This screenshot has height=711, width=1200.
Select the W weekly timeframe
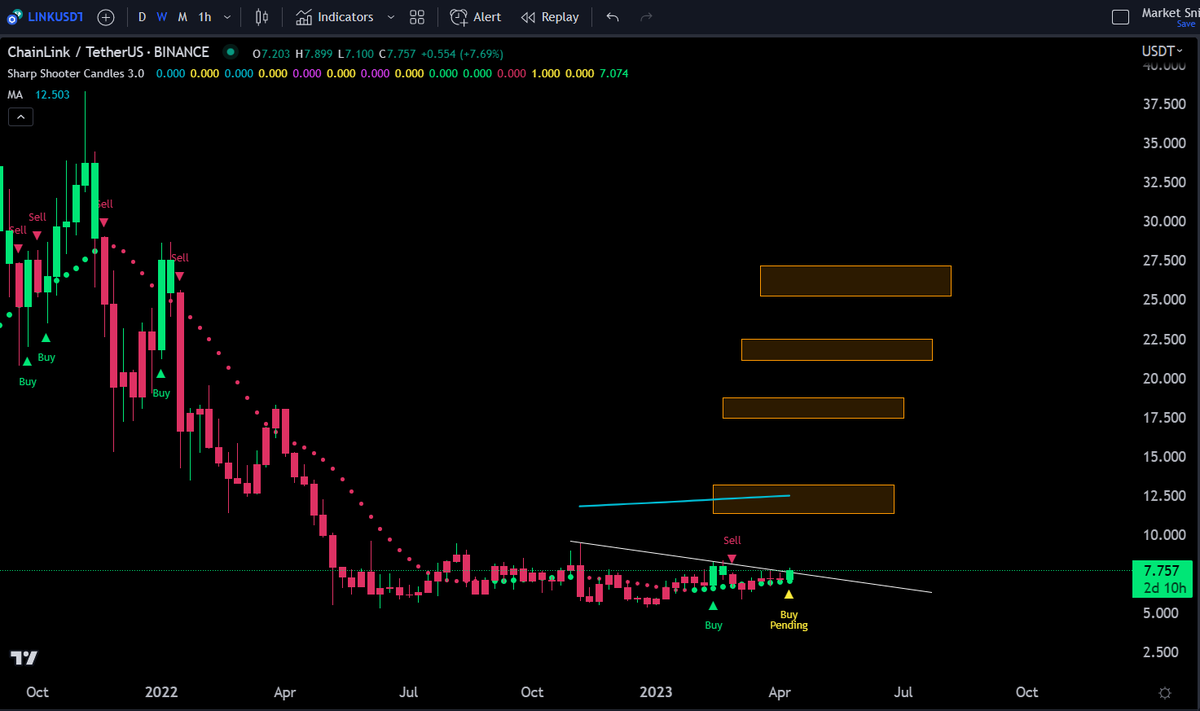(161, 17)
